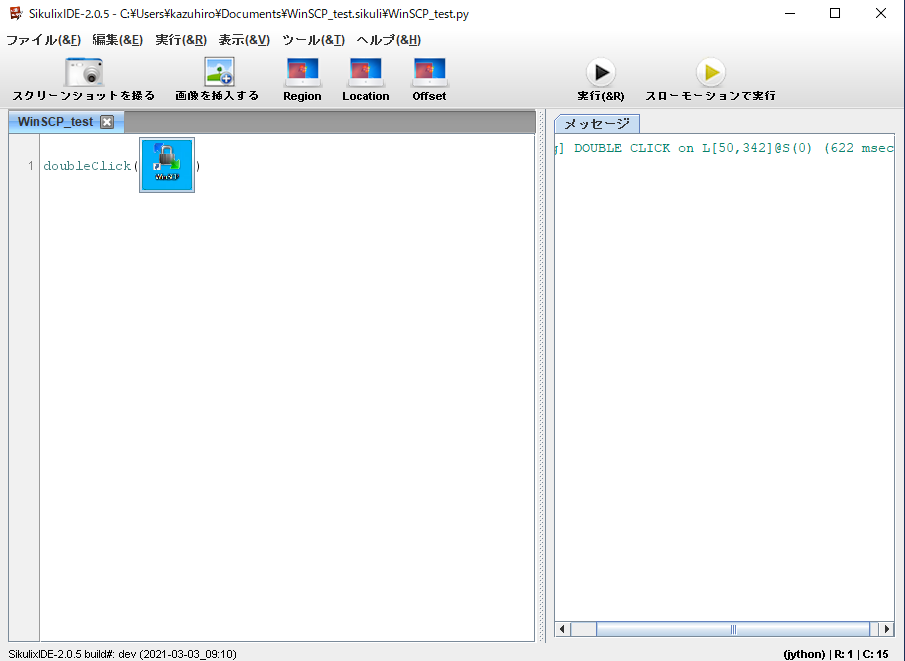Open the 編集 menu
The height and width of the screenshot is (661, 905).
pyautogui.click(x=117, y=40)
